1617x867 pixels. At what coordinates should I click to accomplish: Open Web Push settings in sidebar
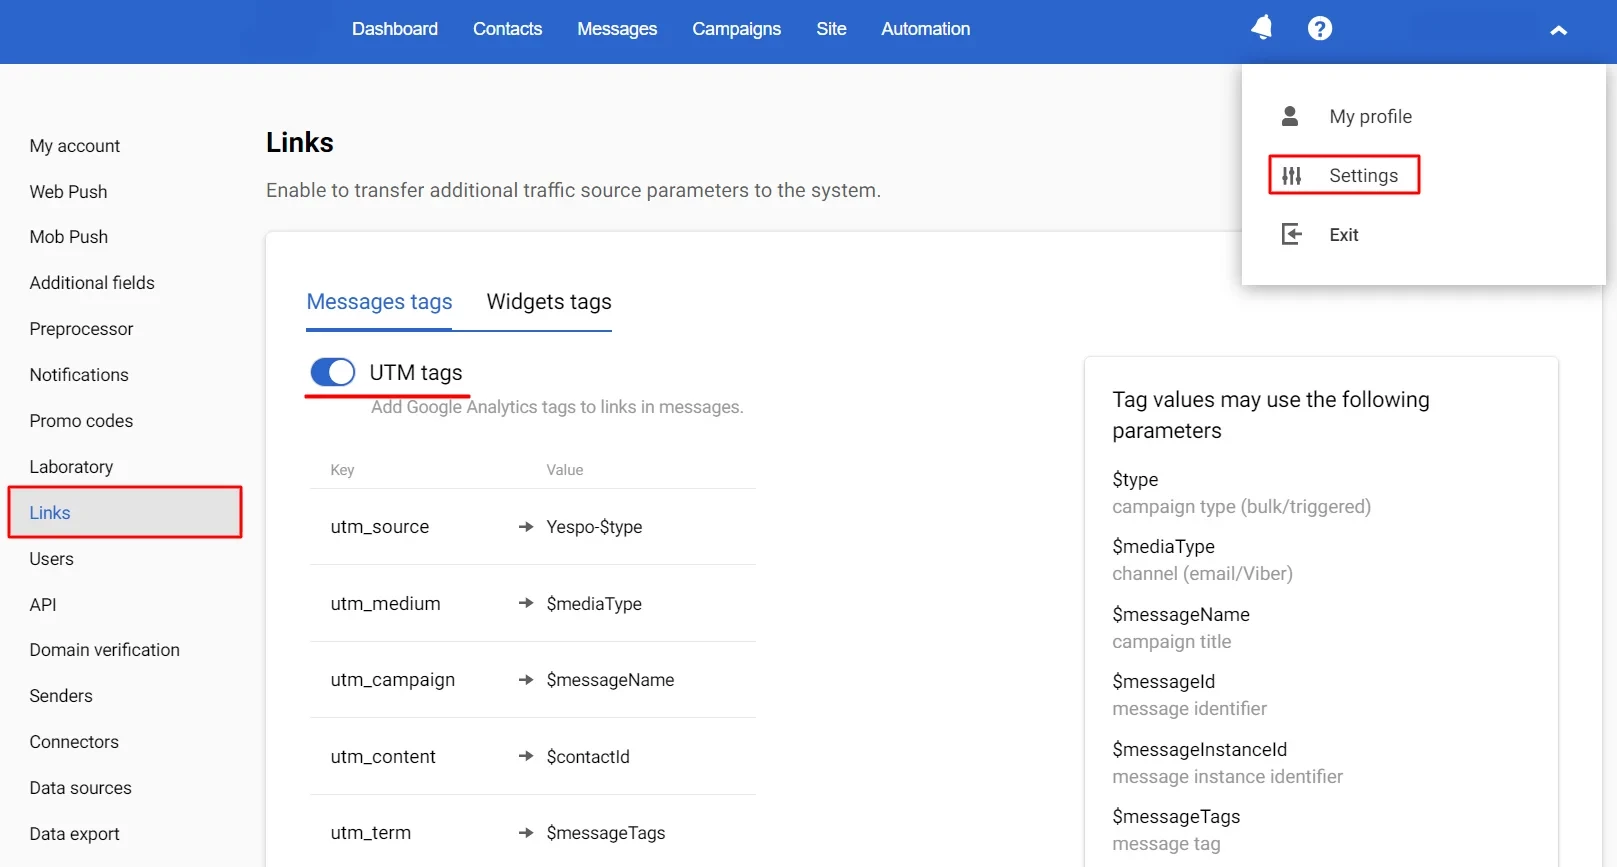coord(68,192)
